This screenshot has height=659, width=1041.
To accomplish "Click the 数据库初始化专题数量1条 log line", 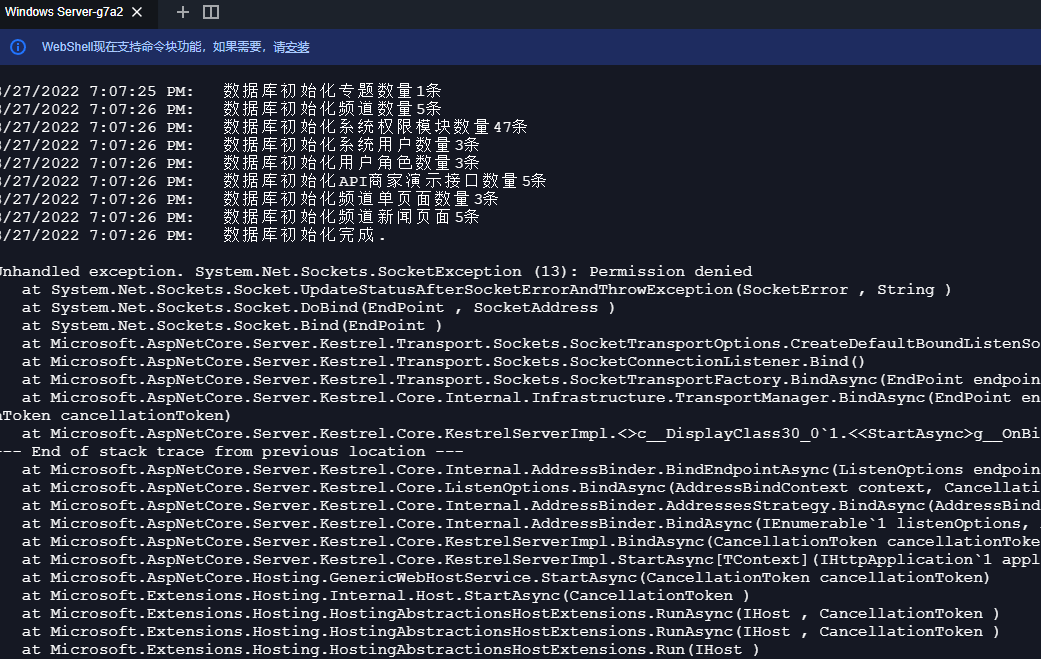I will coord(325,91).
